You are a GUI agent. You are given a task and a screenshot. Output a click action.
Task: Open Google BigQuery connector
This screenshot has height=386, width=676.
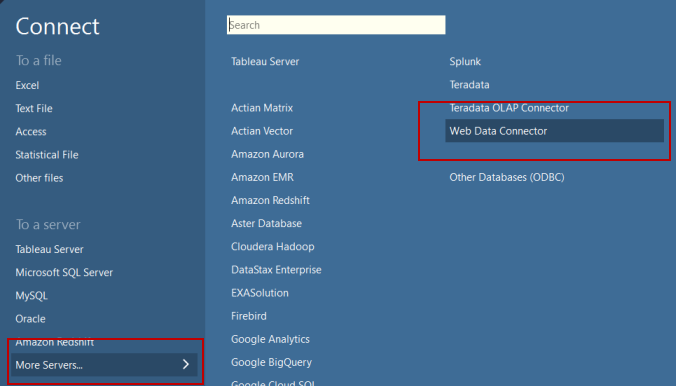(x=271, y=362)
